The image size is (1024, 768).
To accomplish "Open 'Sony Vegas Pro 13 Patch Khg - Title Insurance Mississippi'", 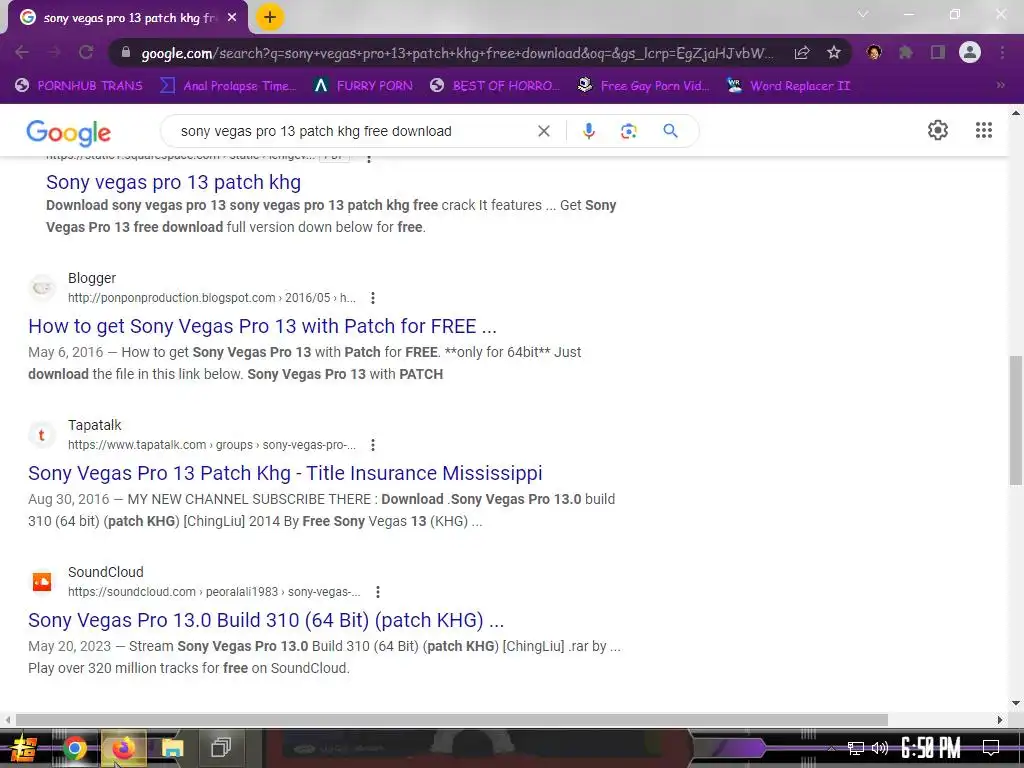I will click(x=285, y=473).
